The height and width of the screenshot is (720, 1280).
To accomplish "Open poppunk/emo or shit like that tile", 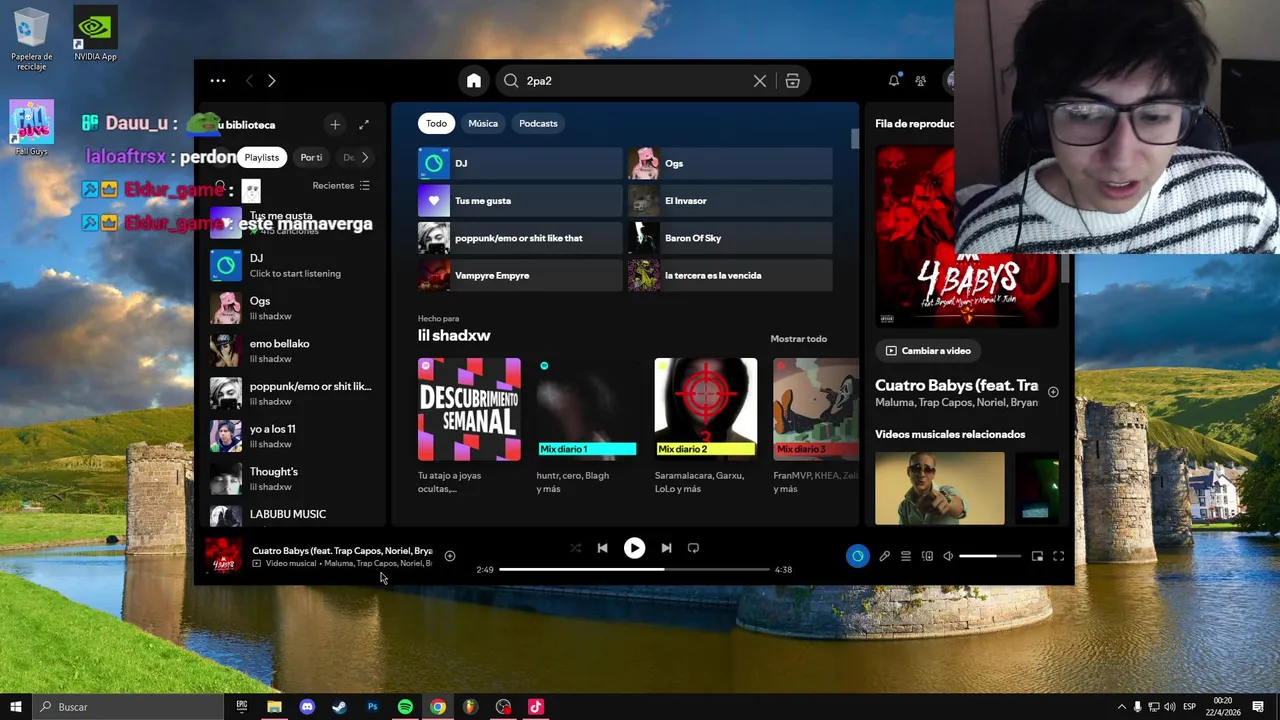I will tap(520, 238).
